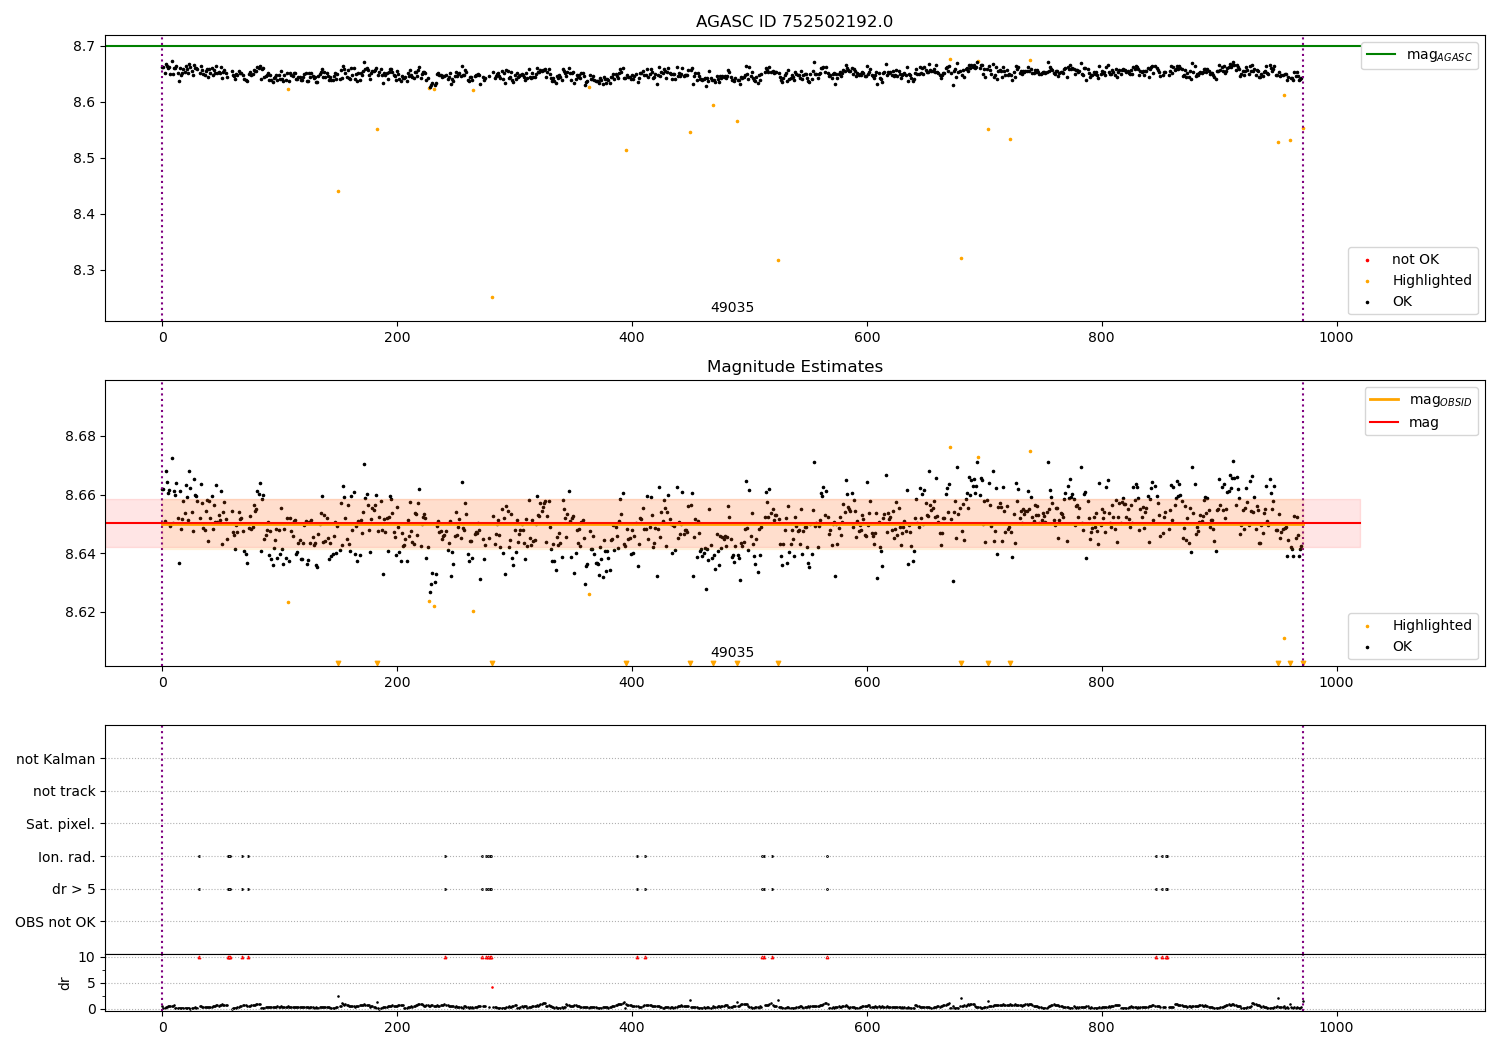This screenshot has height=1050, width=1500.
Task: Click the plot title AGASC ID 752502192.0
Action: coord(794,22)
